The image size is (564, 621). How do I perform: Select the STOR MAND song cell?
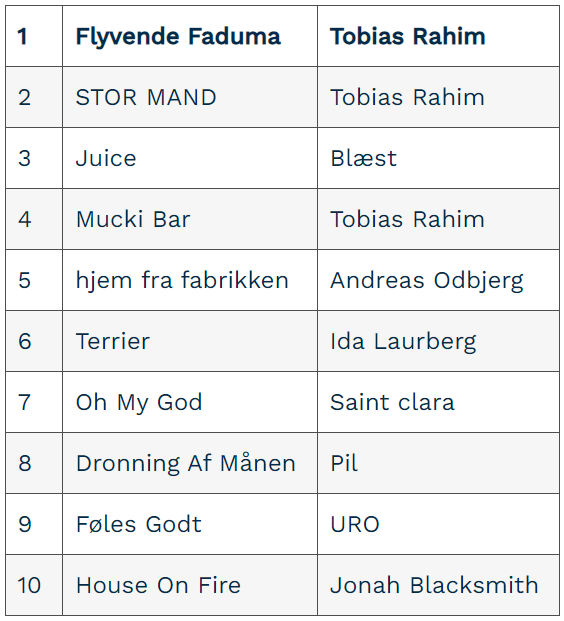point(190,97)
